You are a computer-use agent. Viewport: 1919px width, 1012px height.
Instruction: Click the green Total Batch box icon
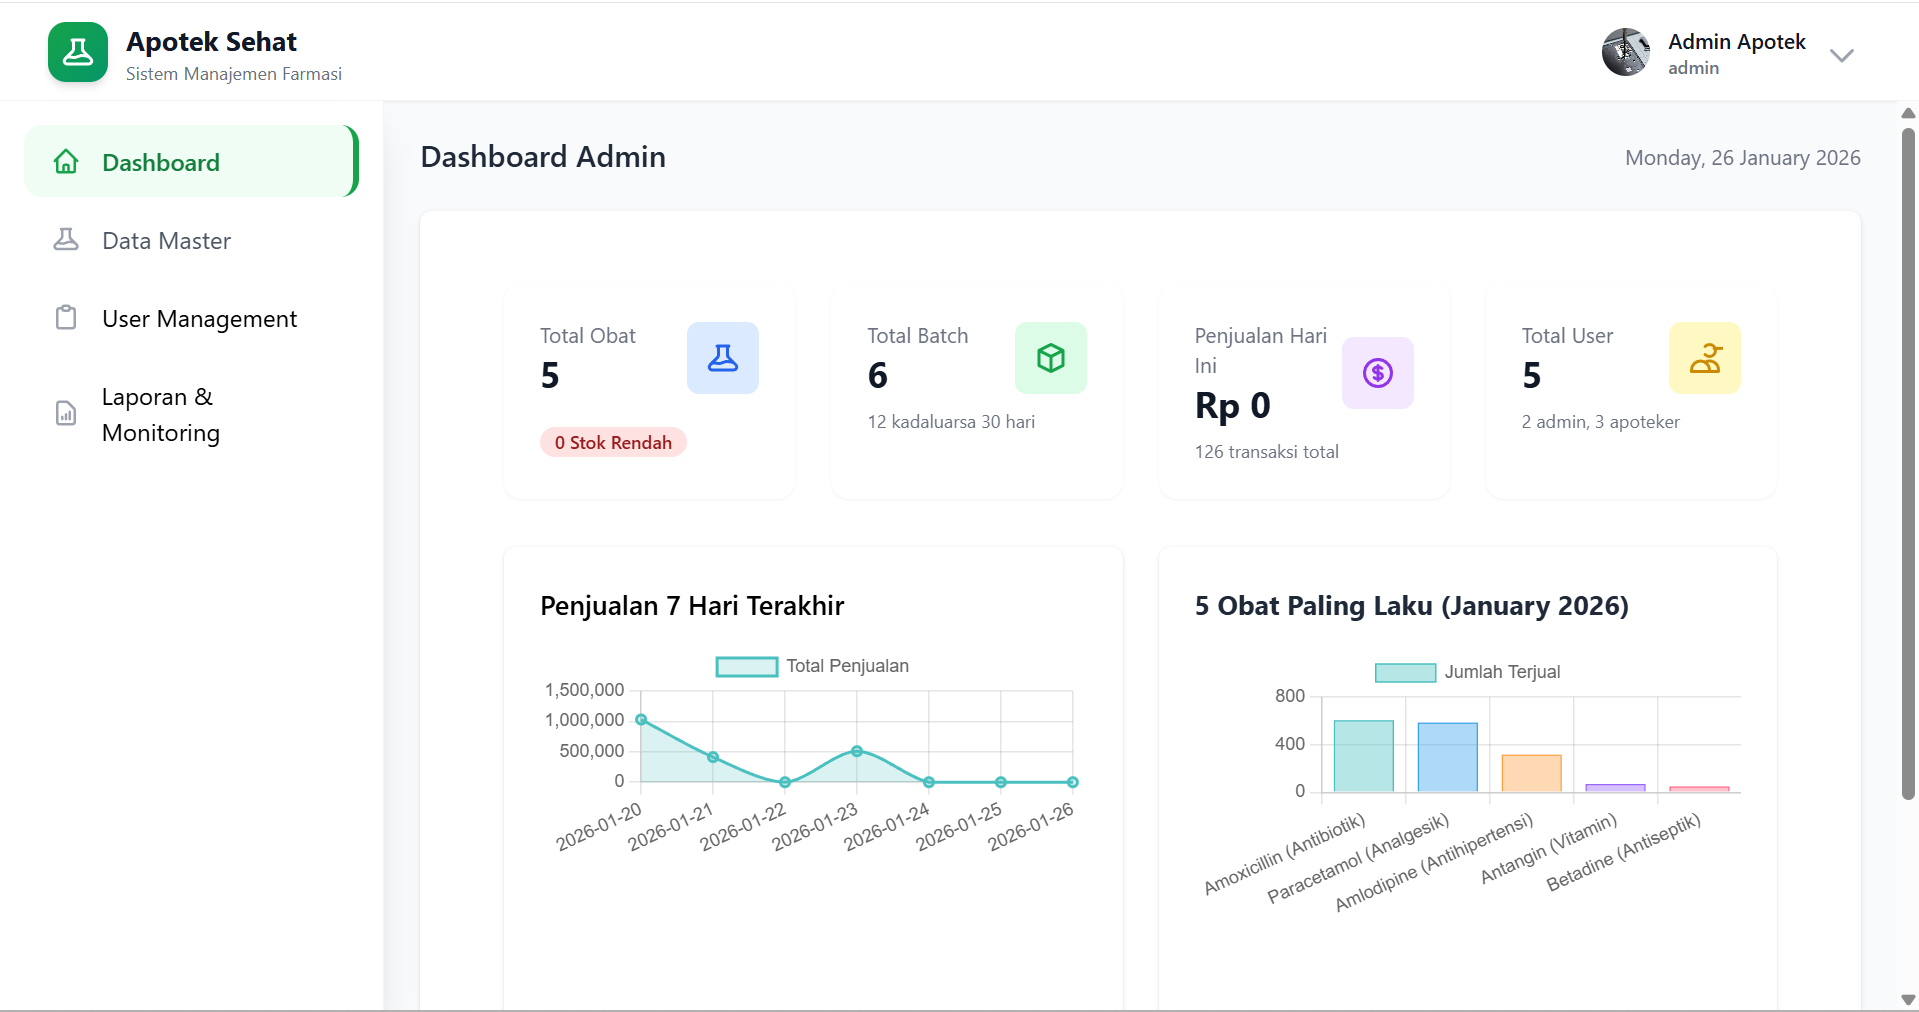coord(1050,358)
